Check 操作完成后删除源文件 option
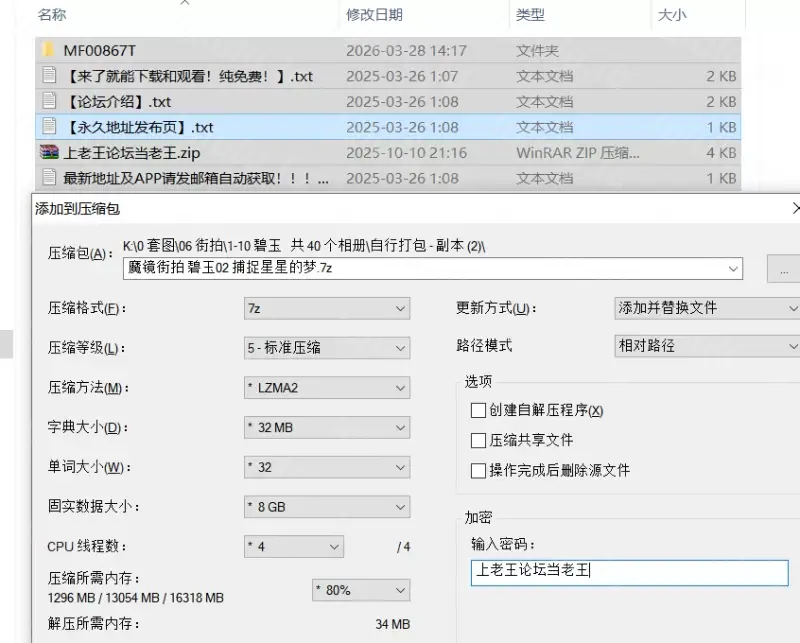The height and width of the screenshot is (643, 800). point(478,470)
